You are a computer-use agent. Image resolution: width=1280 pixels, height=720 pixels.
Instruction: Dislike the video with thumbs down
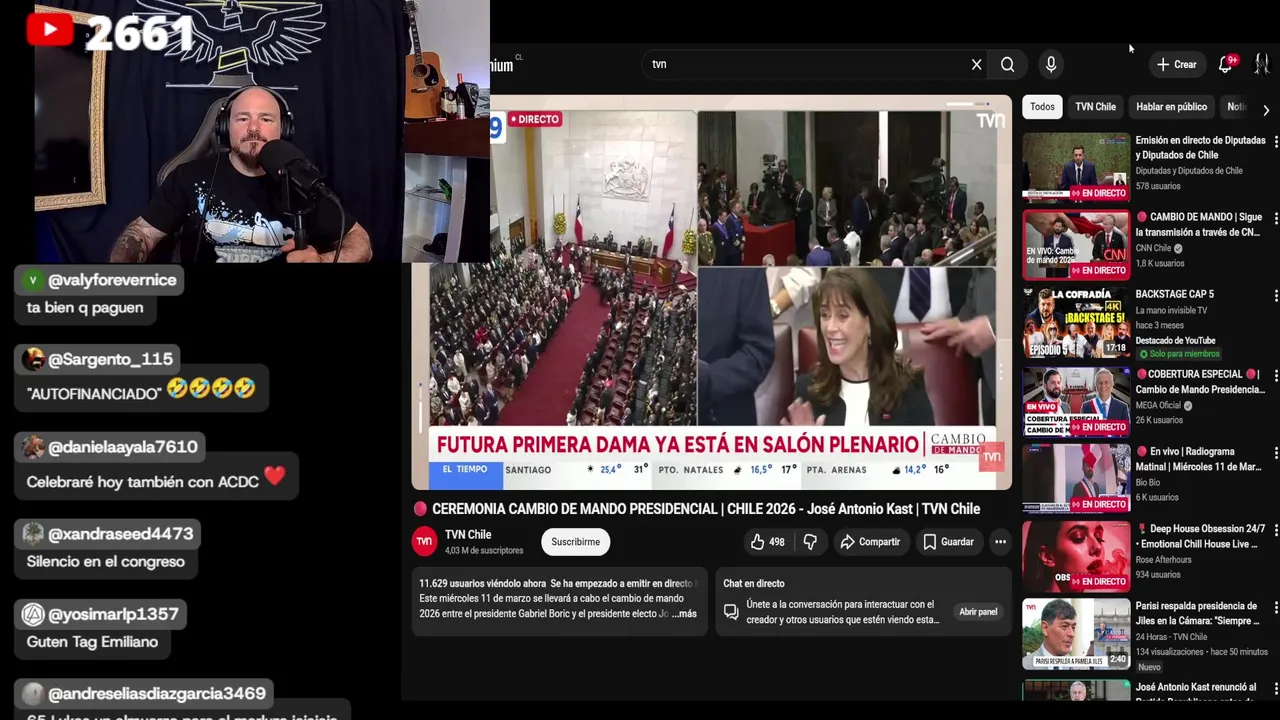pos(810,542)
